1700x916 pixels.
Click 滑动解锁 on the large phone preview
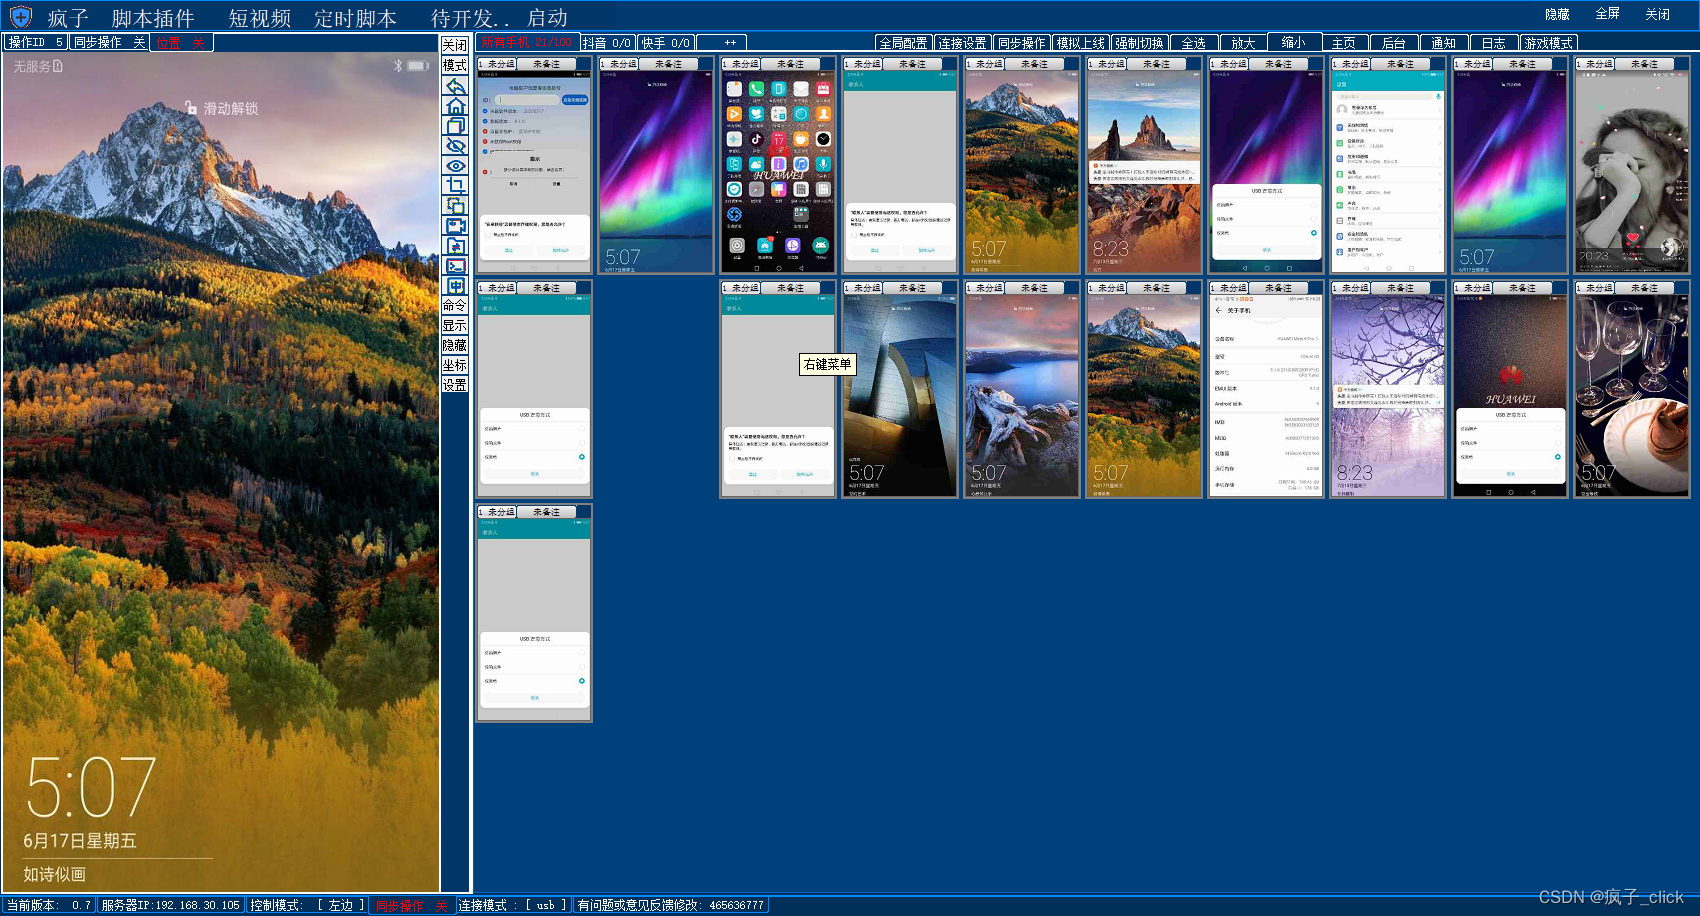pos(231,108)
